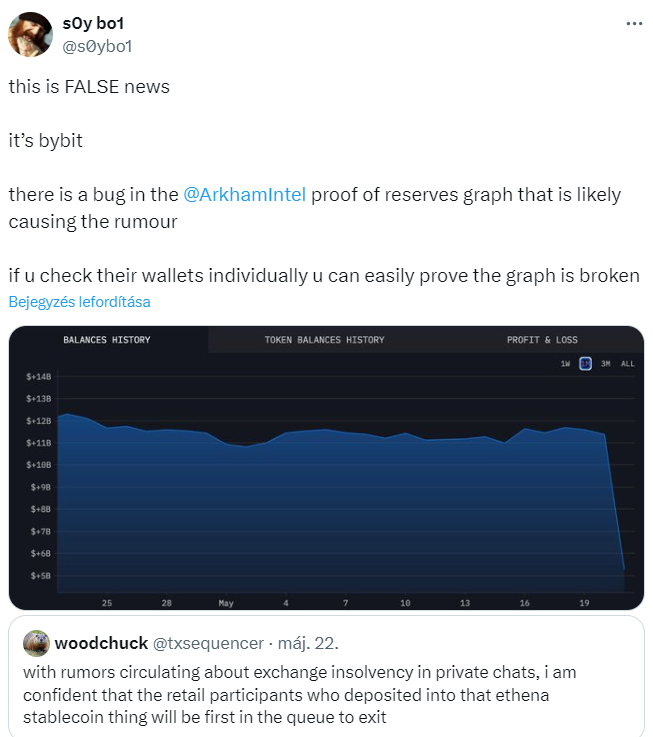653x737 pixels.
Task: Open the three-dot more options menu
Action: pos(634,24)
